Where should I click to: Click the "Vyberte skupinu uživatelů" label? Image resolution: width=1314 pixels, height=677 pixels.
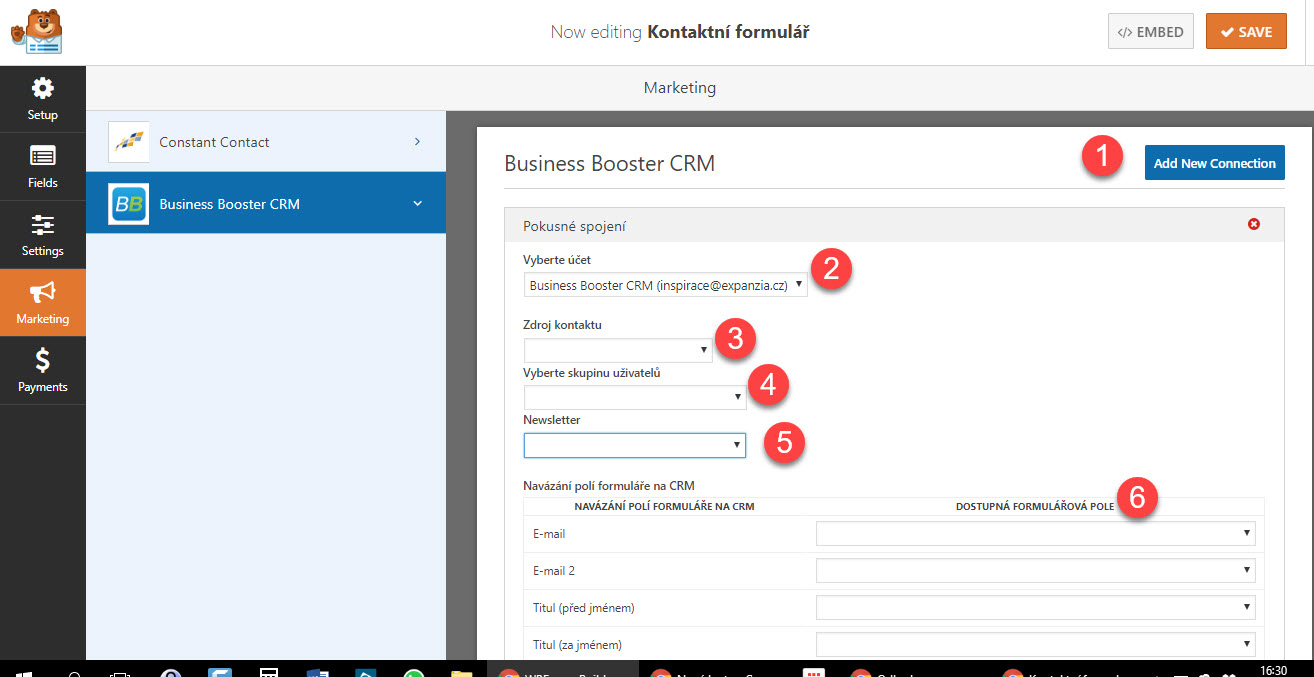pyautogui.click(x=592, y=373)
